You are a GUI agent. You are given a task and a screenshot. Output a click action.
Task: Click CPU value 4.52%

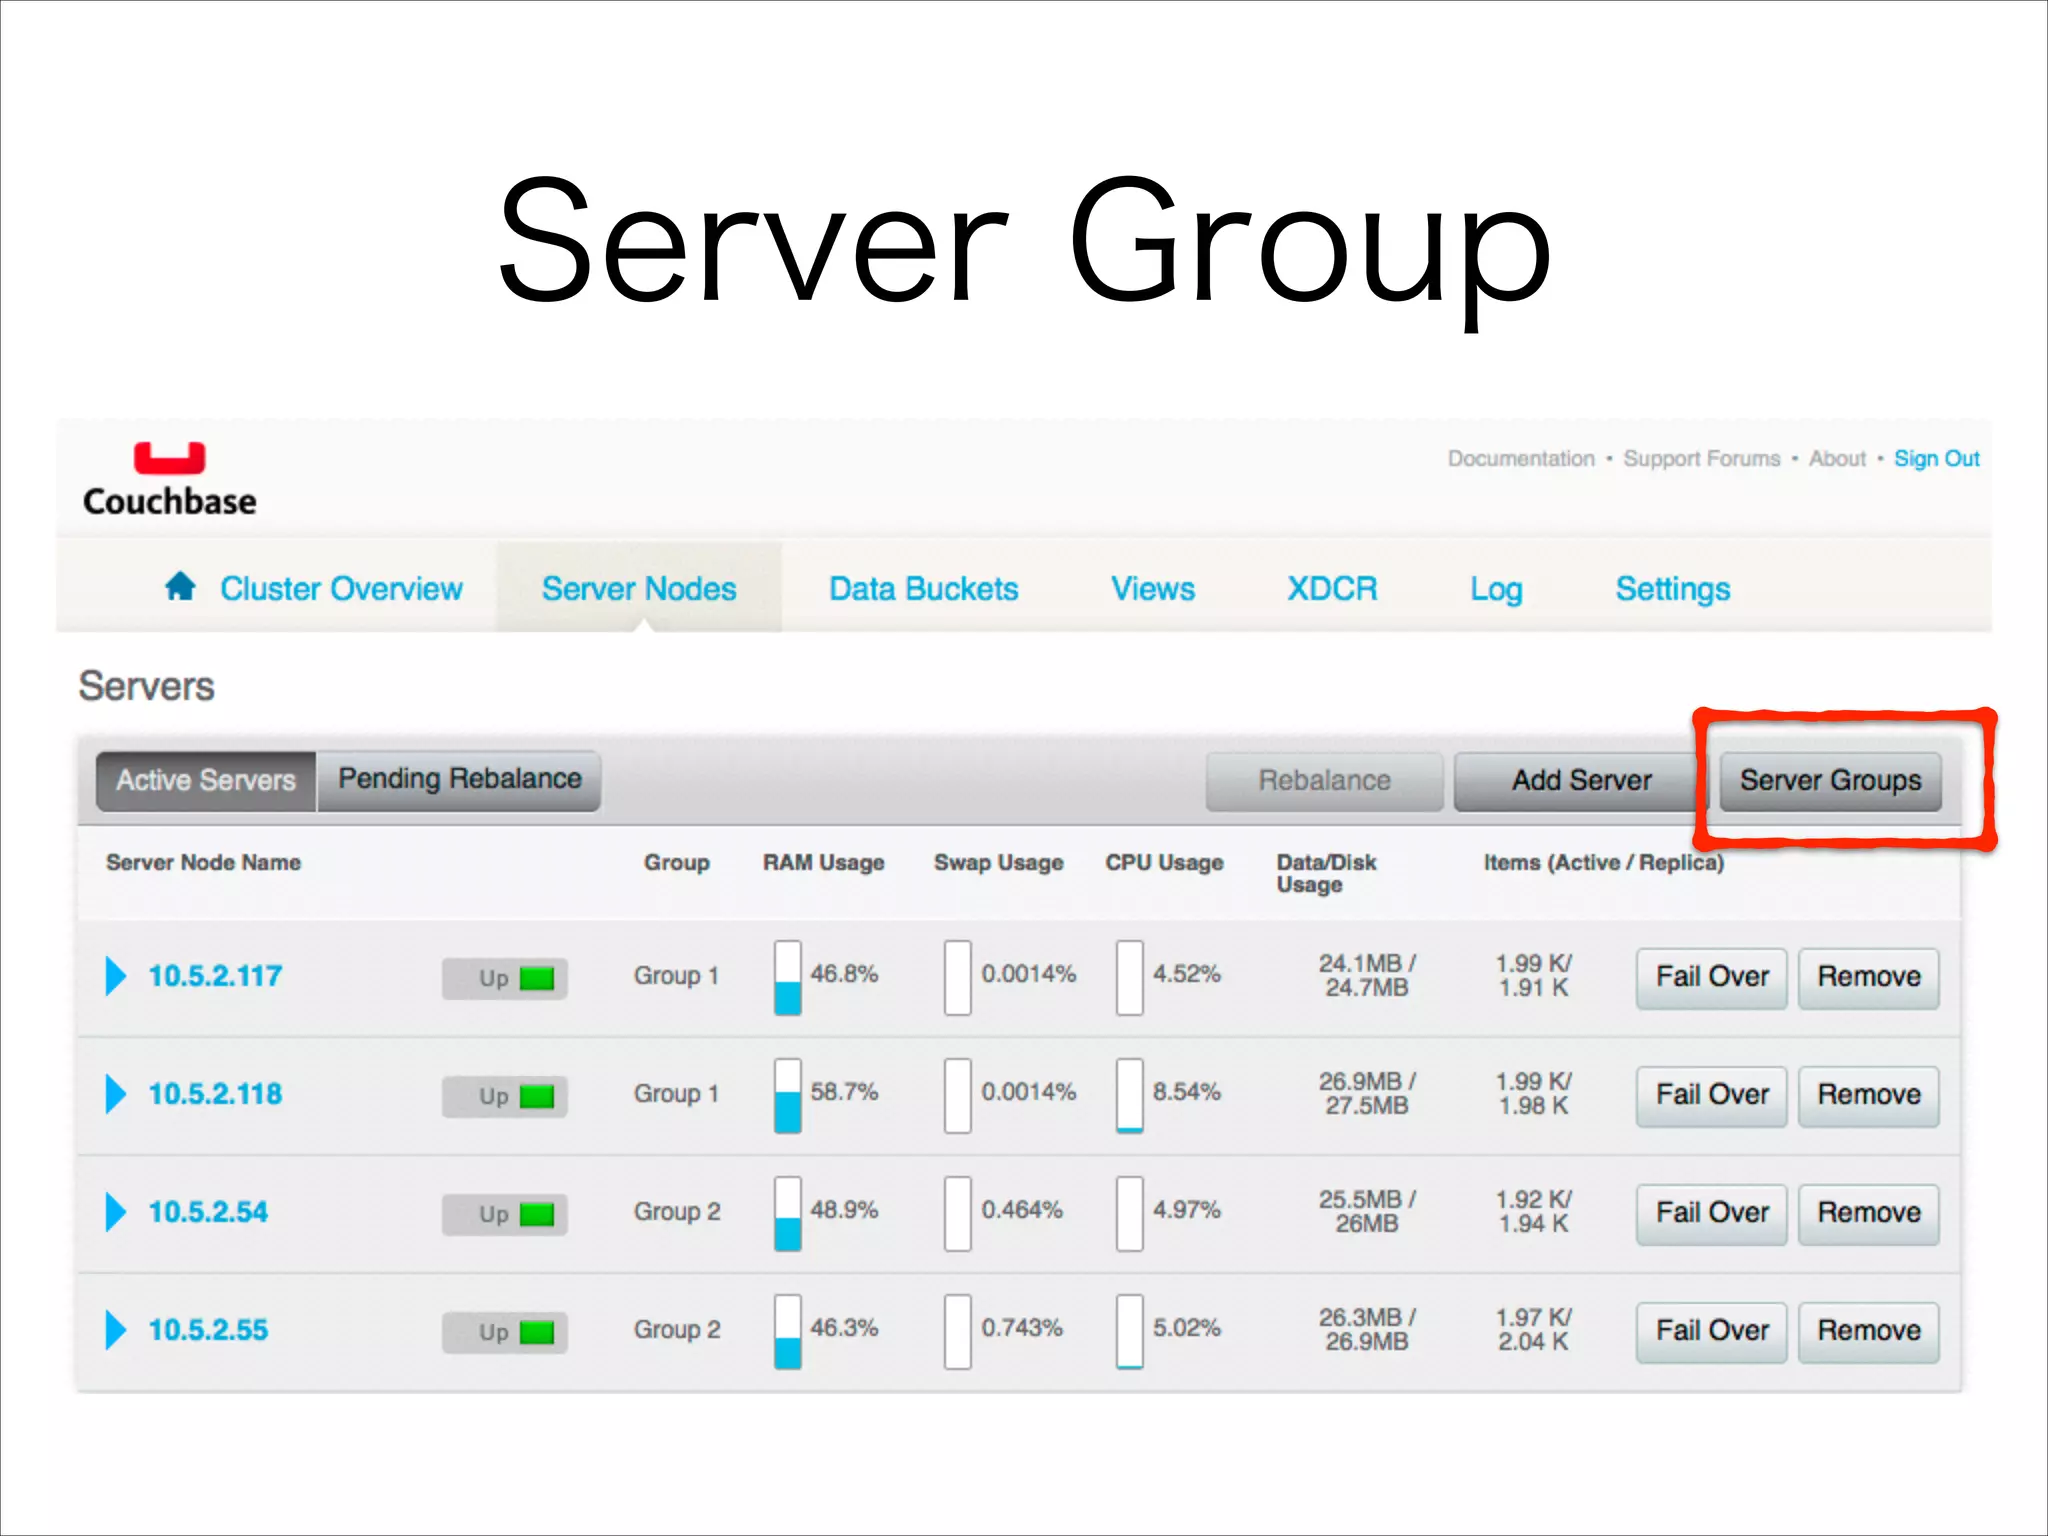click(1187, 974)
